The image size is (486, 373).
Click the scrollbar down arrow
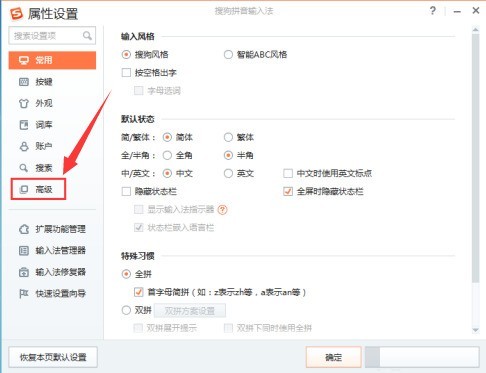point(476,330)
